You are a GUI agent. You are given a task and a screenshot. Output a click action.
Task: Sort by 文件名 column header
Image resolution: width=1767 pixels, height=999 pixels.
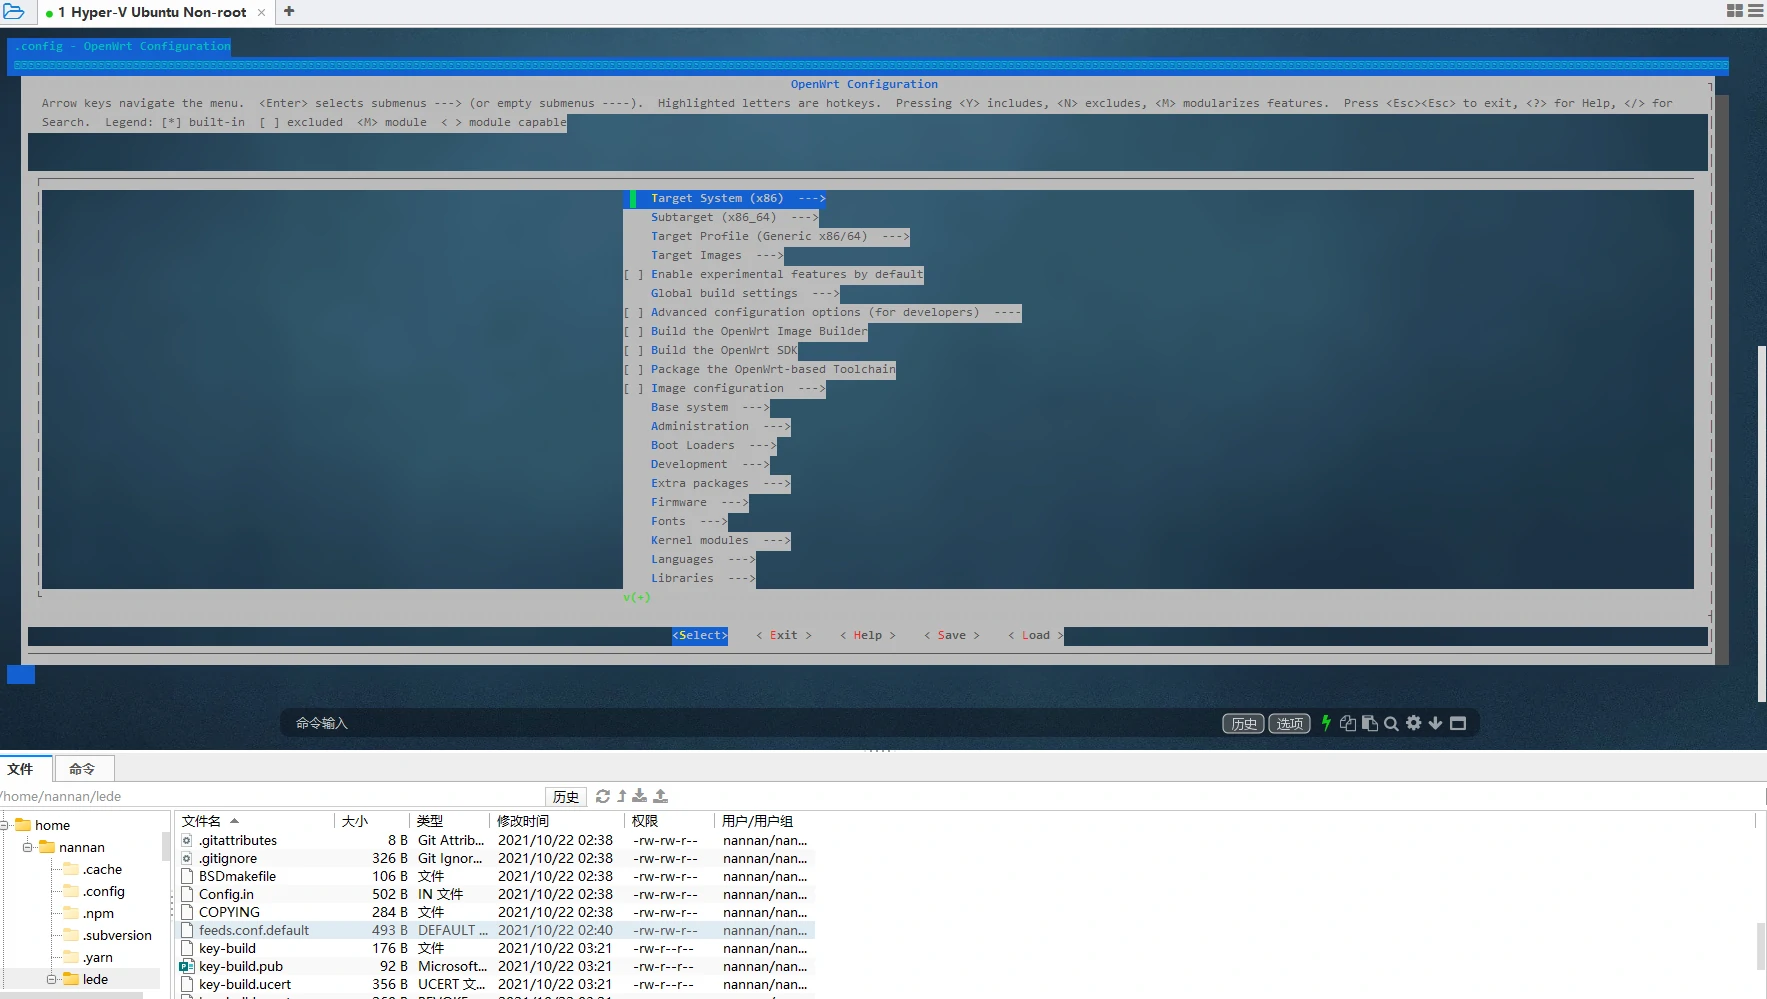(257, 821)
